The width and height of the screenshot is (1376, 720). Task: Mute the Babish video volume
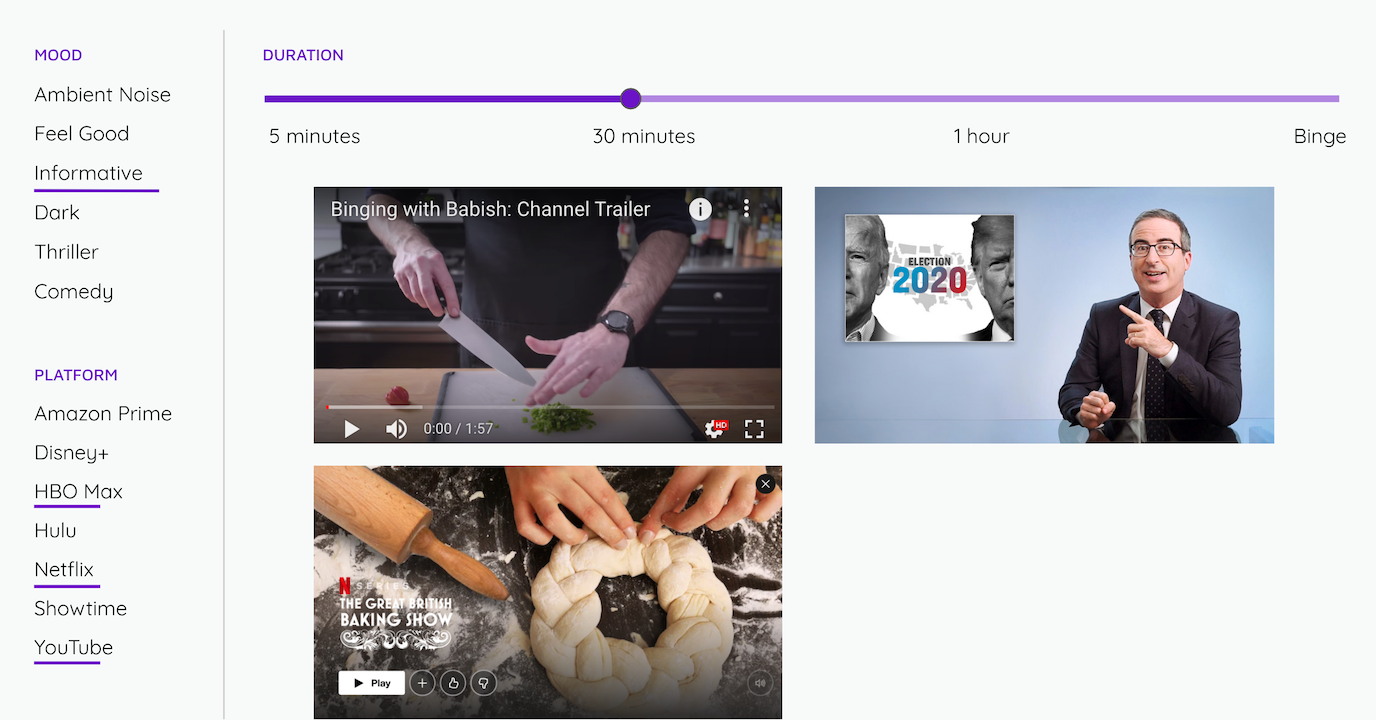[x=396, y=429]
